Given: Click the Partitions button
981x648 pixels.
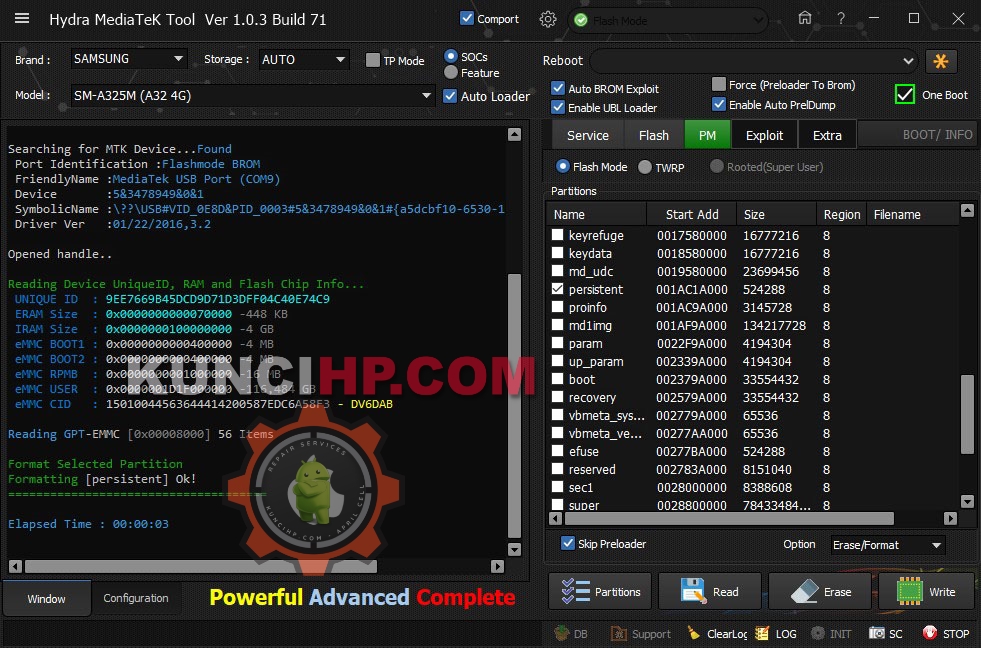Looking at the screenshot, I should tap(600, 591).
